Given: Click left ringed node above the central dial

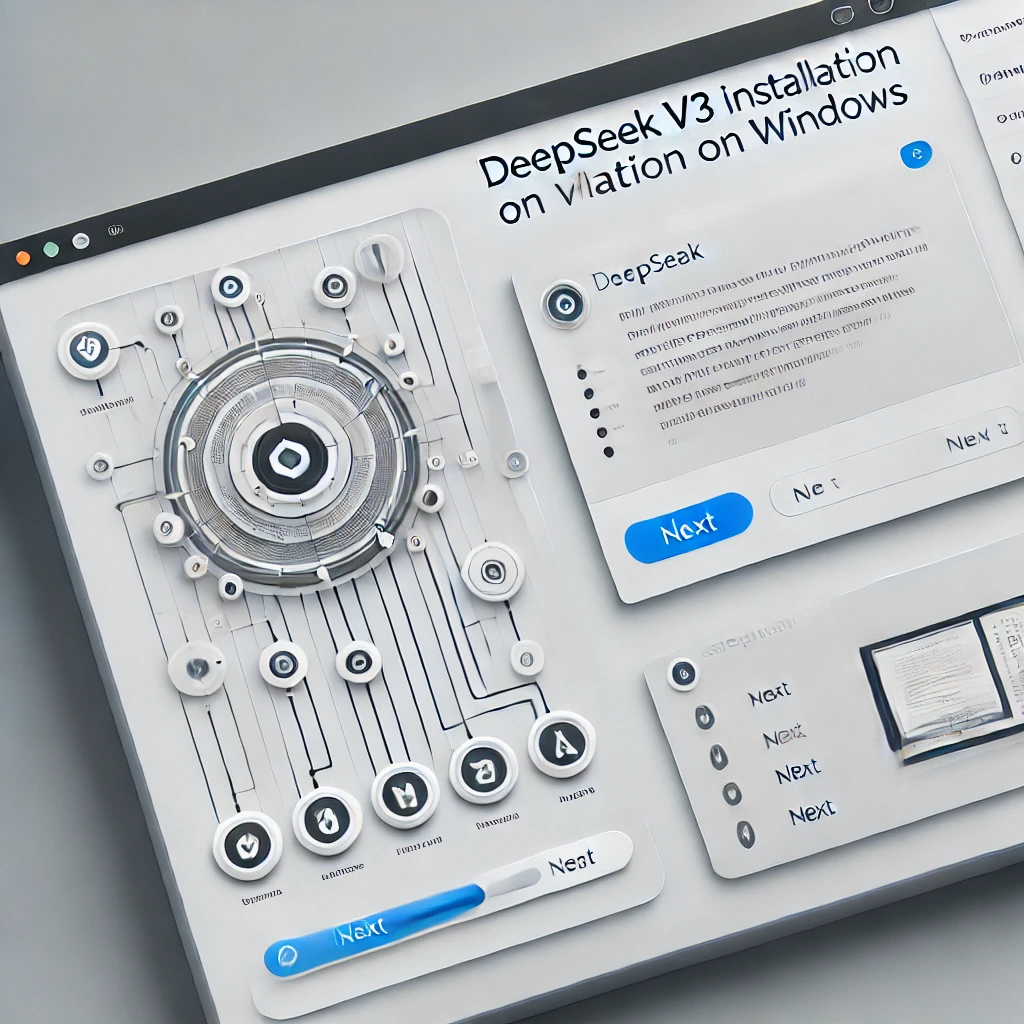Looking at the screenshot, I should 231,287.
